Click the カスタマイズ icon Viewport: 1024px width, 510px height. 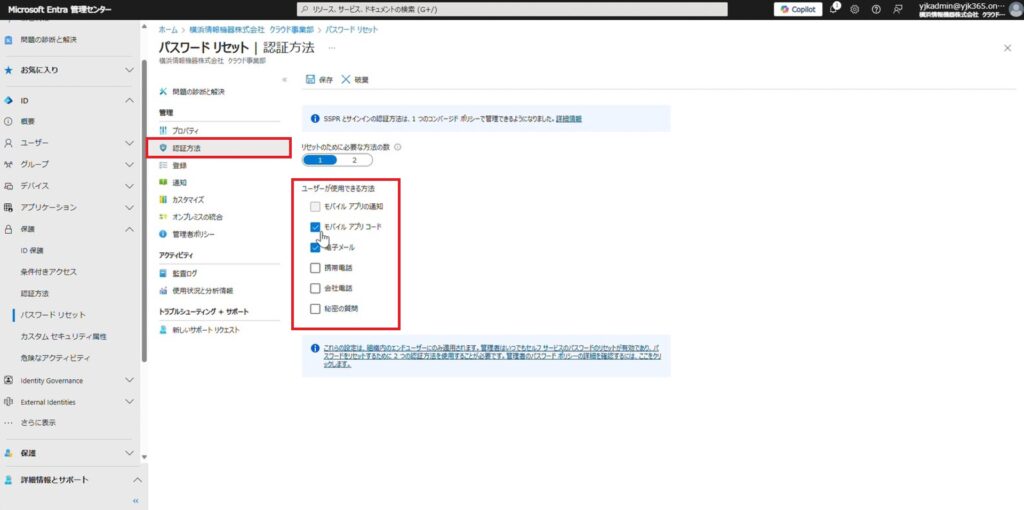163,199
